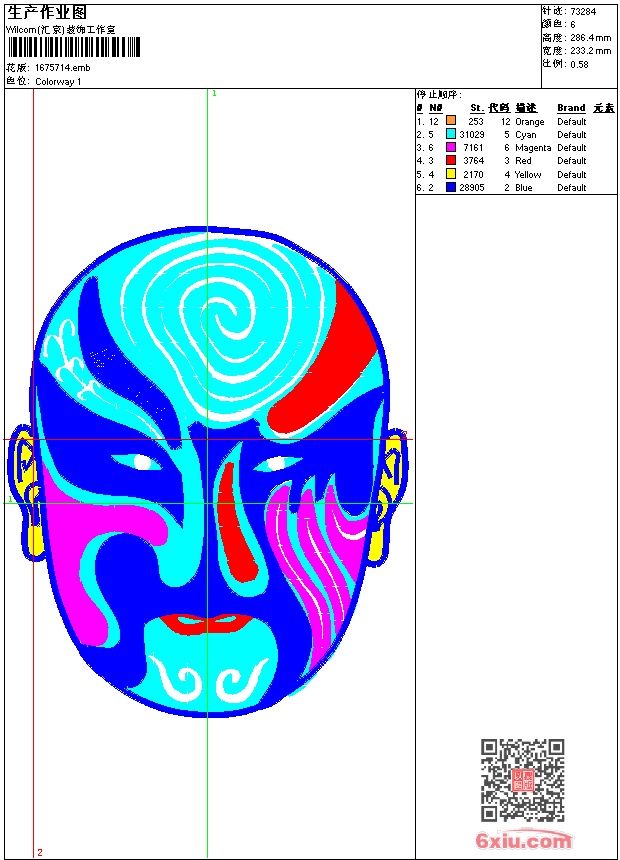Click 'Default' brand in the Blue row
This screenshot has width=620, height=860.
point(572,188)
